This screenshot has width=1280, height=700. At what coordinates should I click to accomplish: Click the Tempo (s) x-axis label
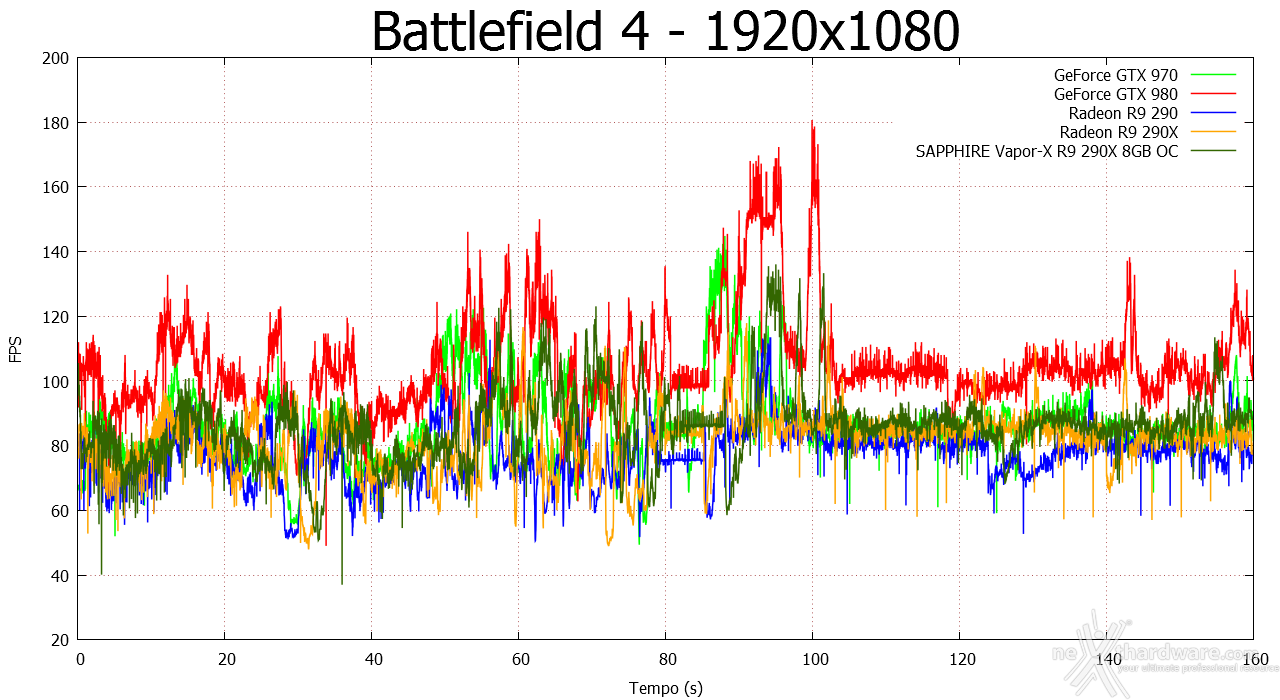pyautogui.click(x=666, y=688)
